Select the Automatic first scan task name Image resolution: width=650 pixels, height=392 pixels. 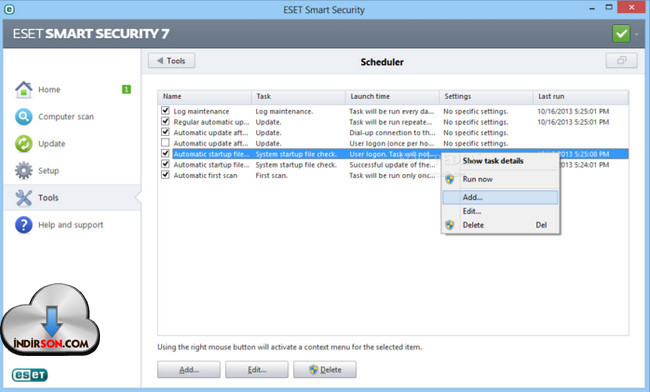tap(205, 176)
